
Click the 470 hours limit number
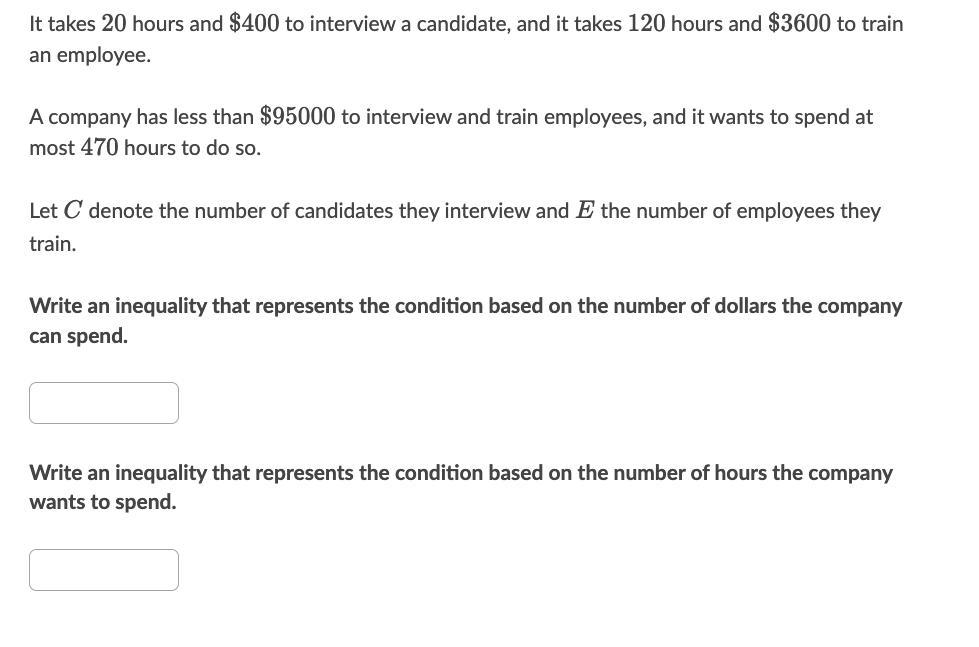99,148
